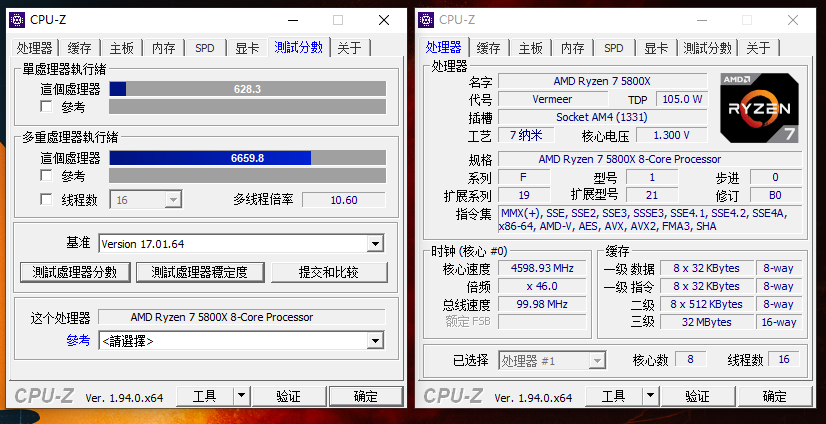This screenshot has height=424, width=826.
Task: Click the 规格 field in right window
Action: (650, 159)
